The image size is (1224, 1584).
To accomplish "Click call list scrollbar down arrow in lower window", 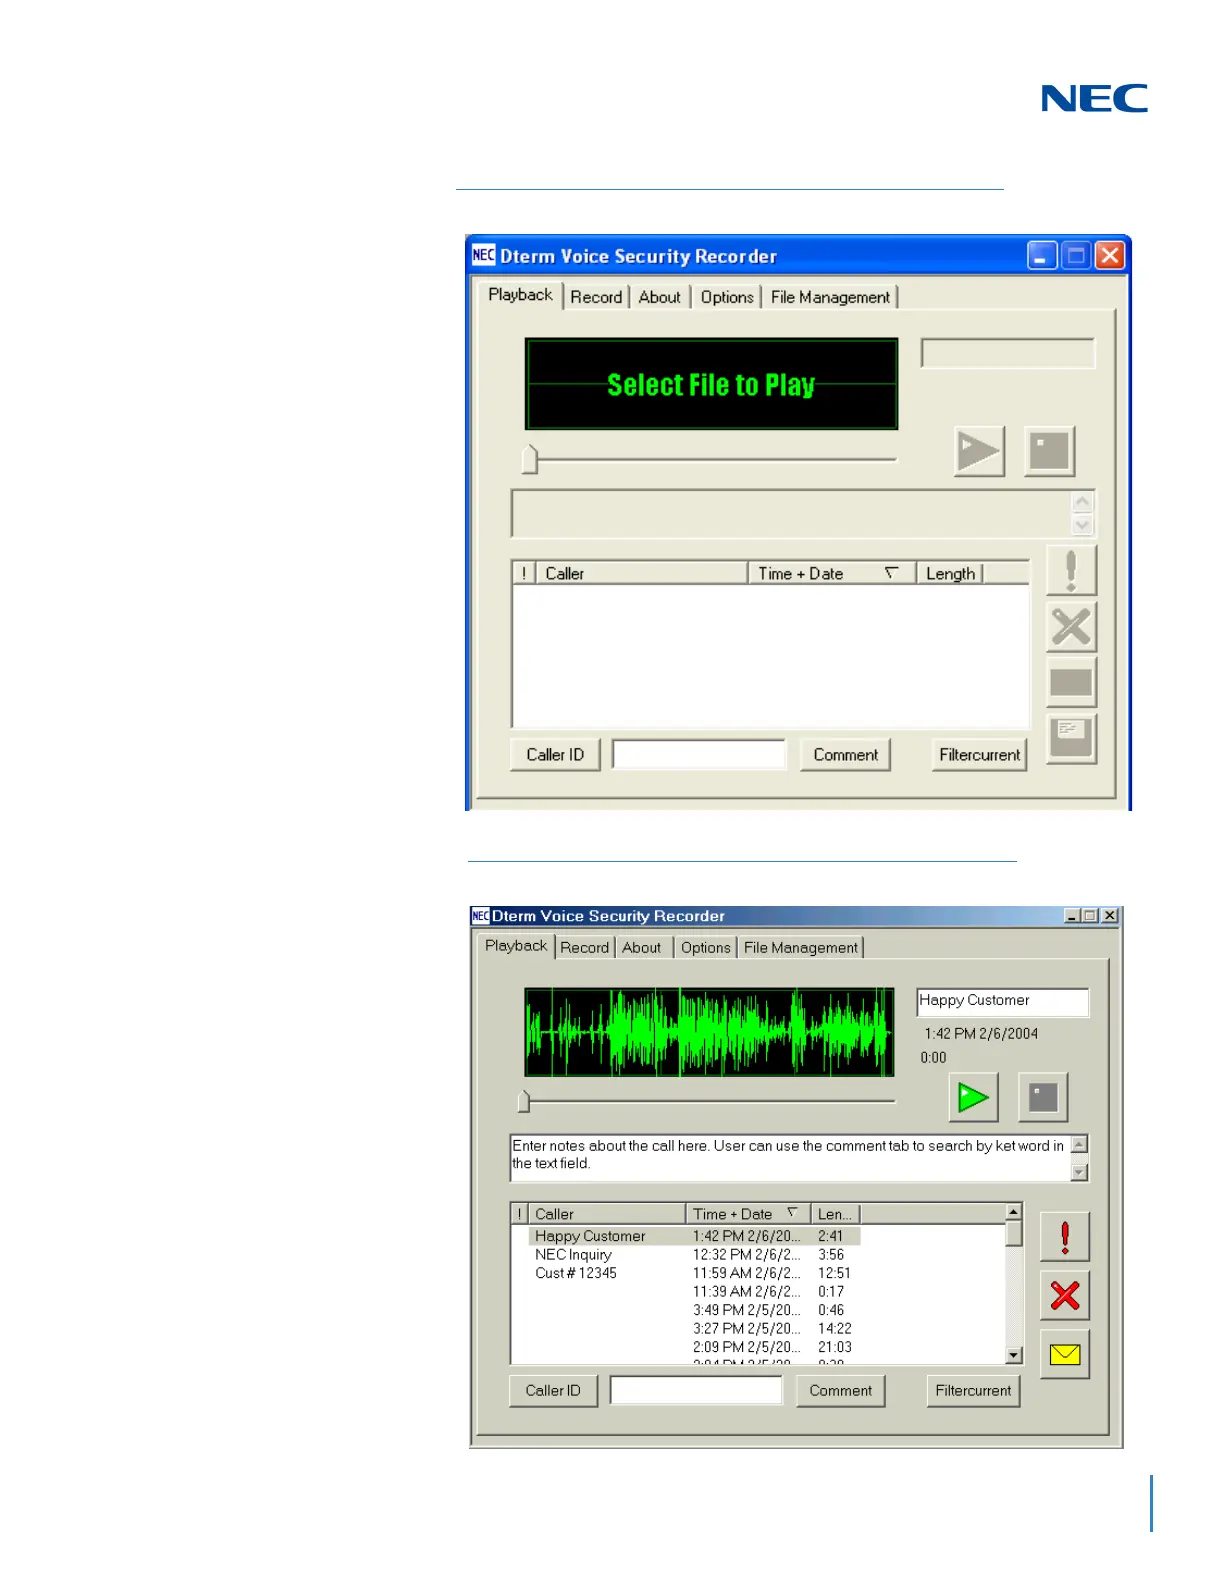I will click(1014, 1356).
